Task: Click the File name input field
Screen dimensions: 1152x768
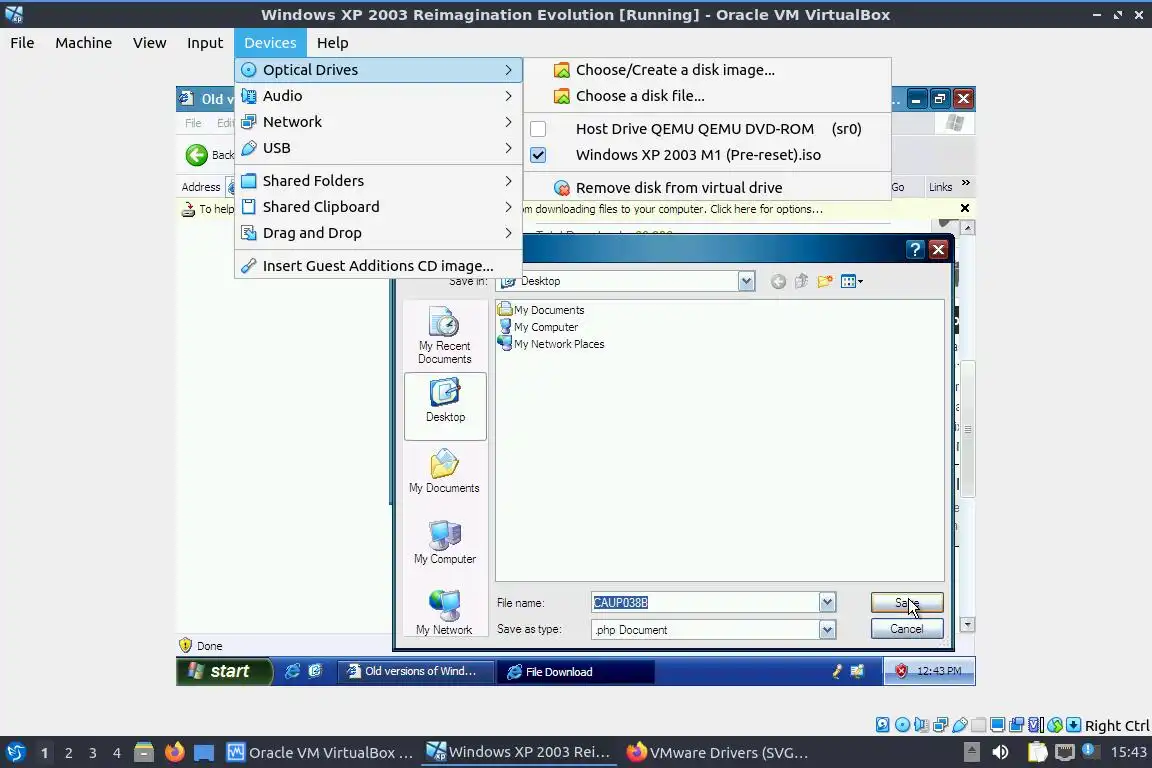Action: coord(705,603)
